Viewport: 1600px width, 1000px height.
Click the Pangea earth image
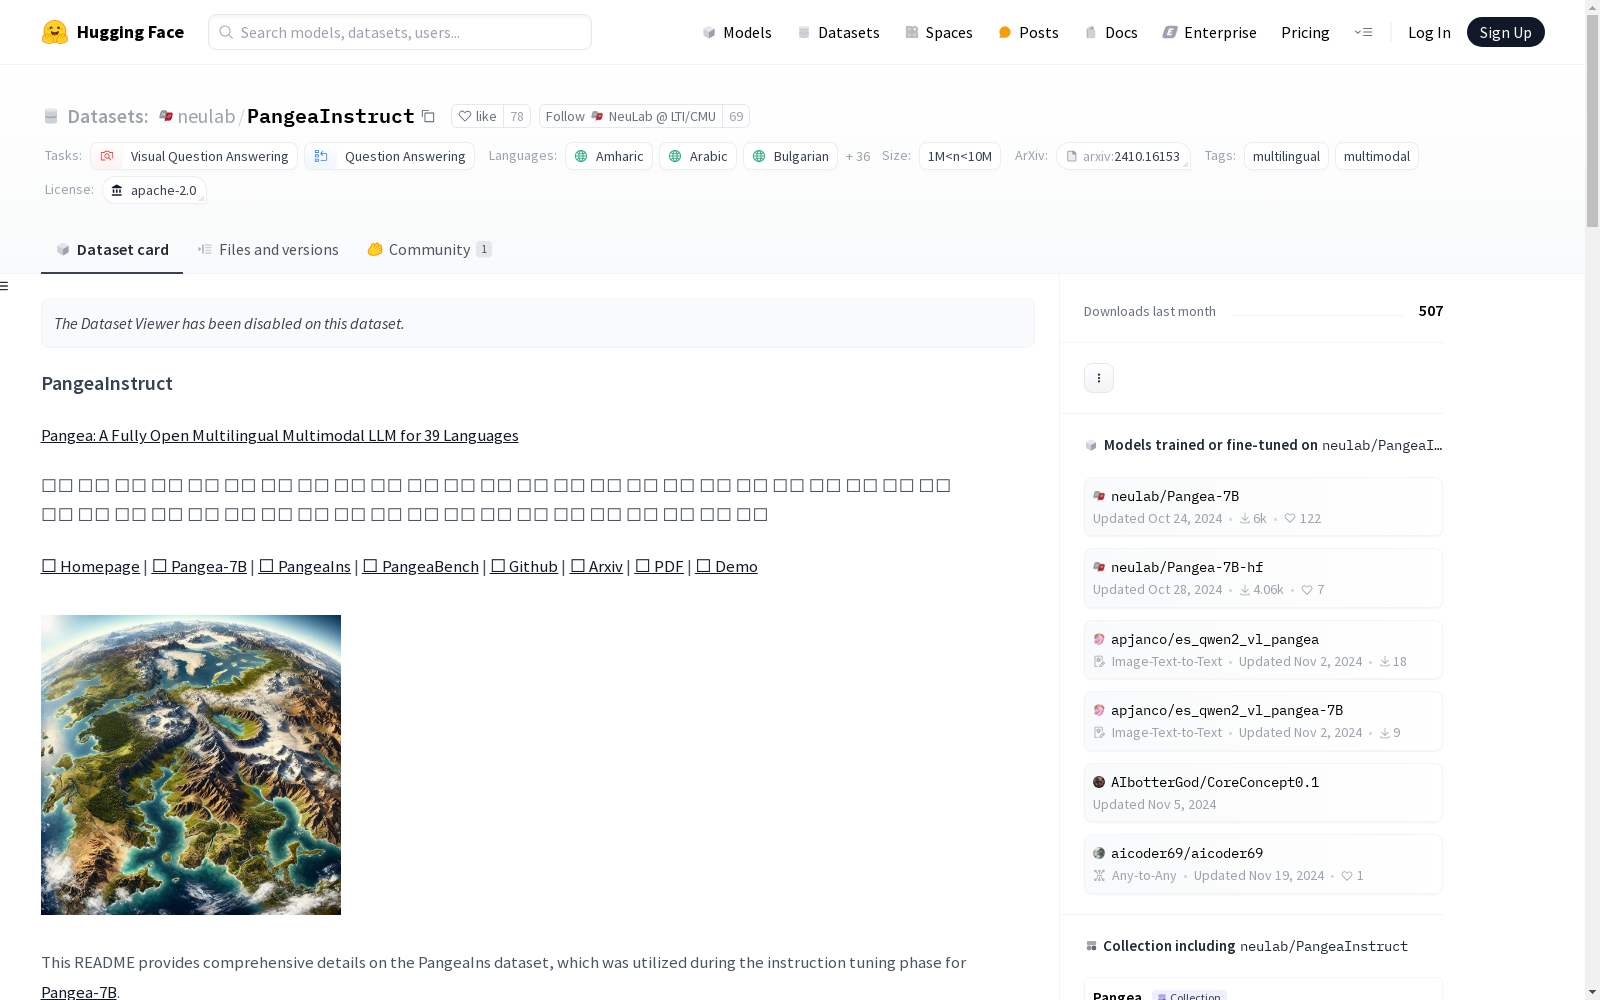(x=191, y=765)
